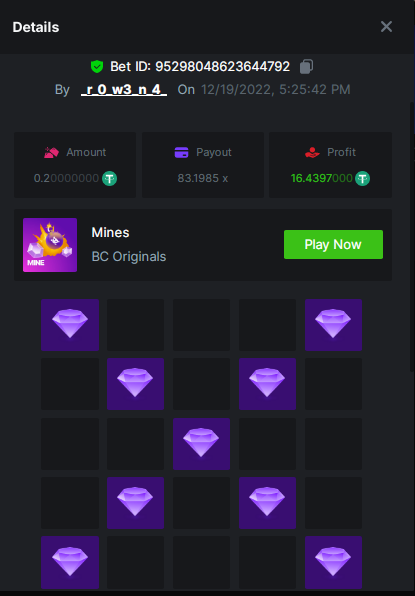Close the Details panel
The image size is (415, 596).
[386, 27]
